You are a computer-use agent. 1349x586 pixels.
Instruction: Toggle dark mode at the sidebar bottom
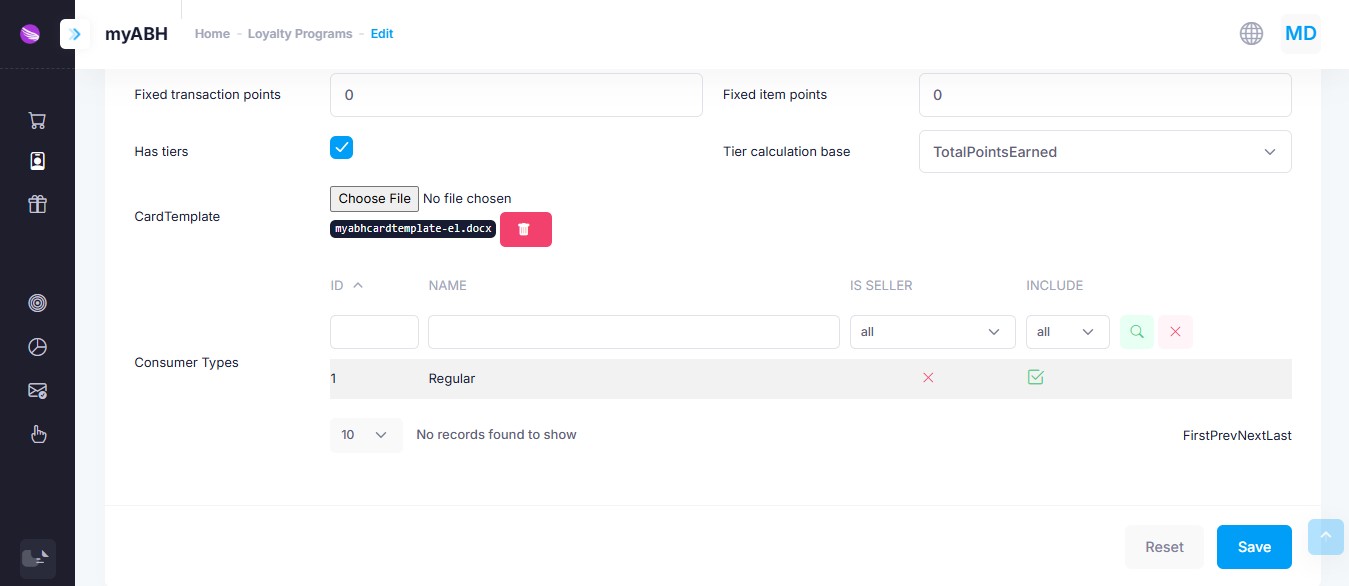click(x=37, y=558)
